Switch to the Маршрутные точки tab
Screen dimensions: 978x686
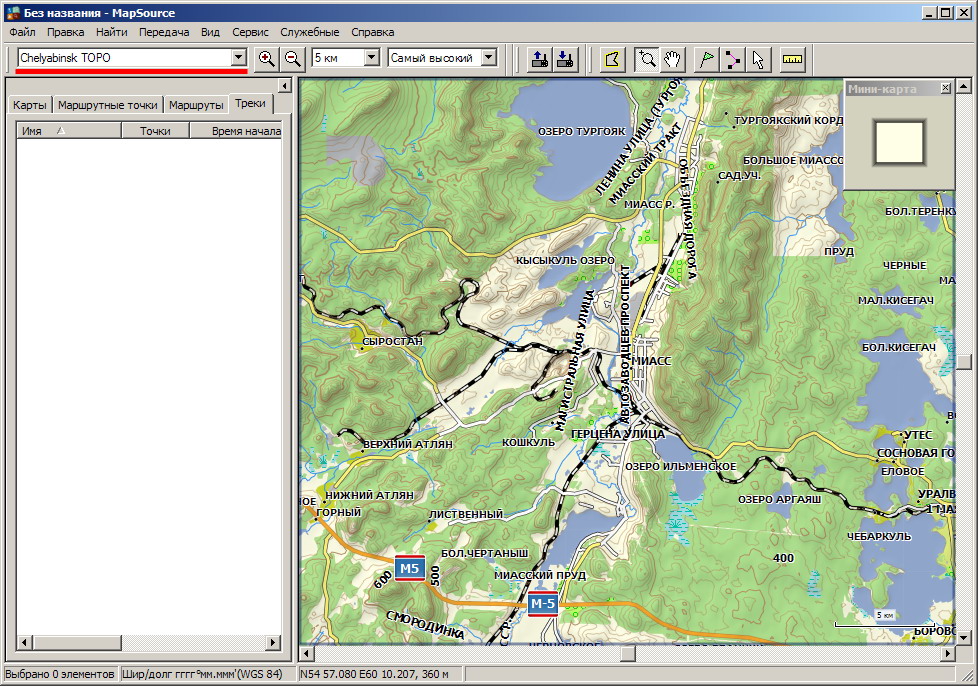[x=108, y=105]
